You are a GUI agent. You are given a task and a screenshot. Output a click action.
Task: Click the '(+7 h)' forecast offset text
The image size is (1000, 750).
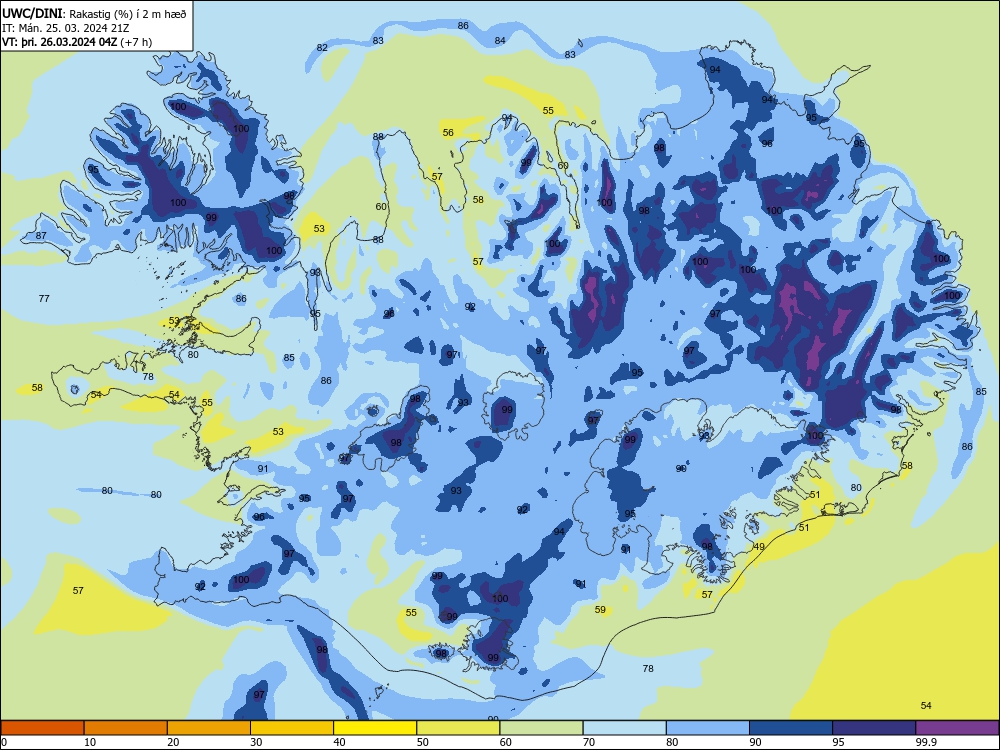(136, 42)
